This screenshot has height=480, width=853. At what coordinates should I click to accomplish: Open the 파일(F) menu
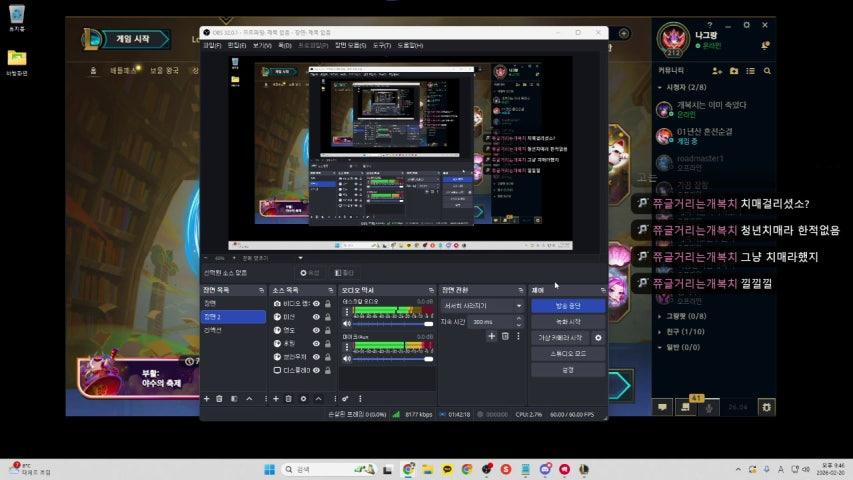211,45
